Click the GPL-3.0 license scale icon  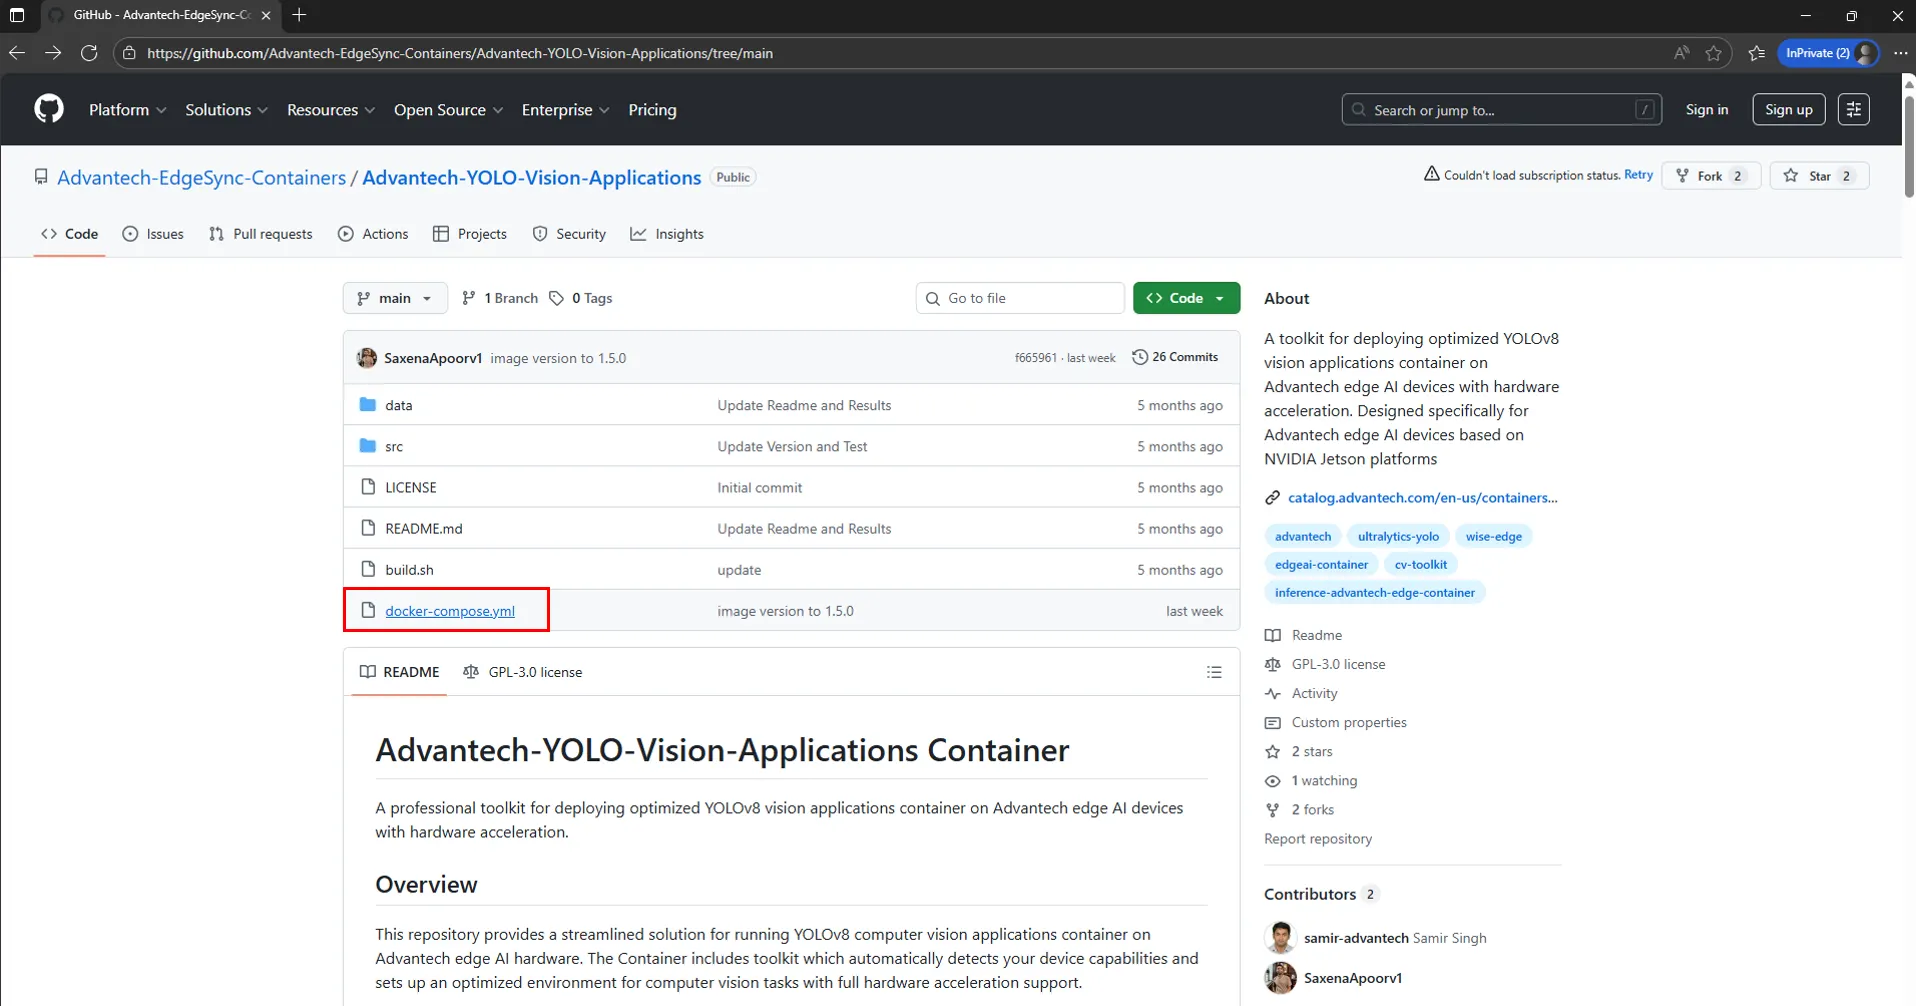point(470,671)
